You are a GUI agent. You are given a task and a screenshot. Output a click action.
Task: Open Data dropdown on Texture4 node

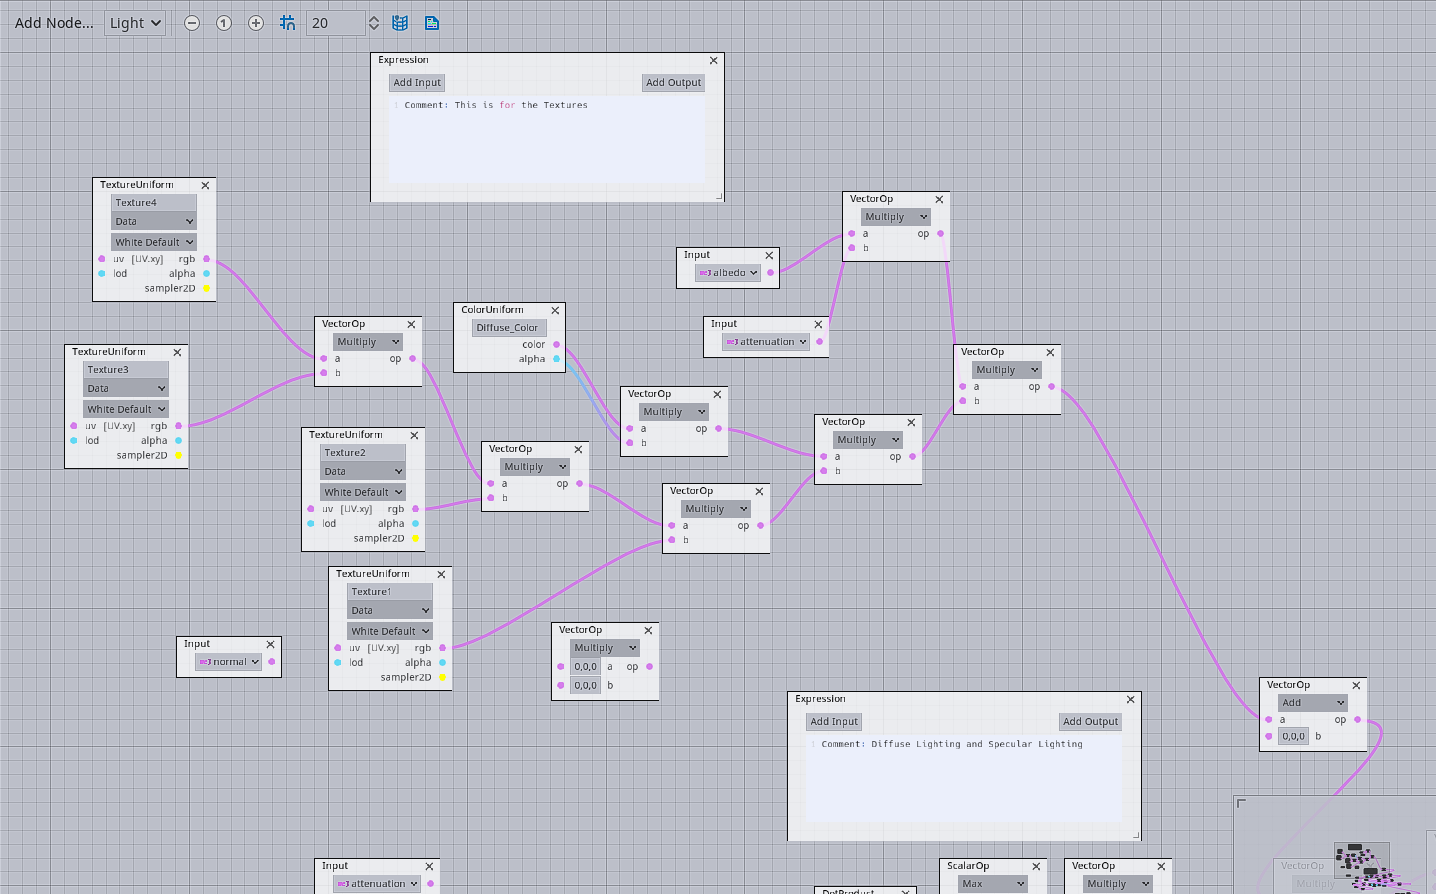tap(154, 222)
